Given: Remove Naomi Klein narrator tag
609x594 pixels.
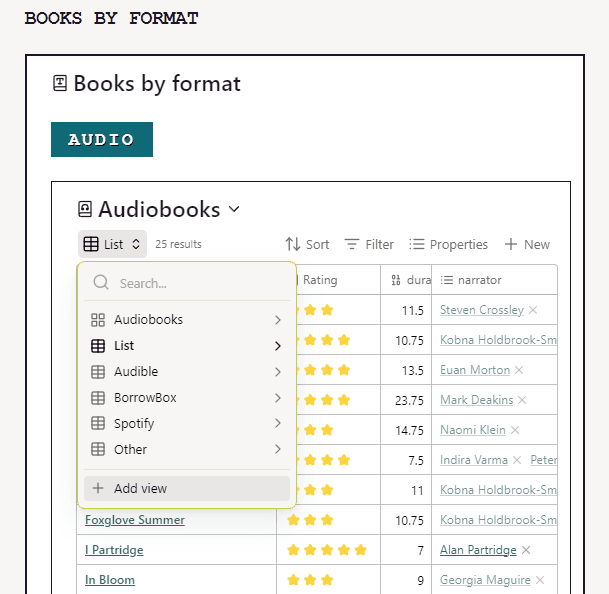Looking at the screenshot, I should pyautogui.click(x=515, y=430).
